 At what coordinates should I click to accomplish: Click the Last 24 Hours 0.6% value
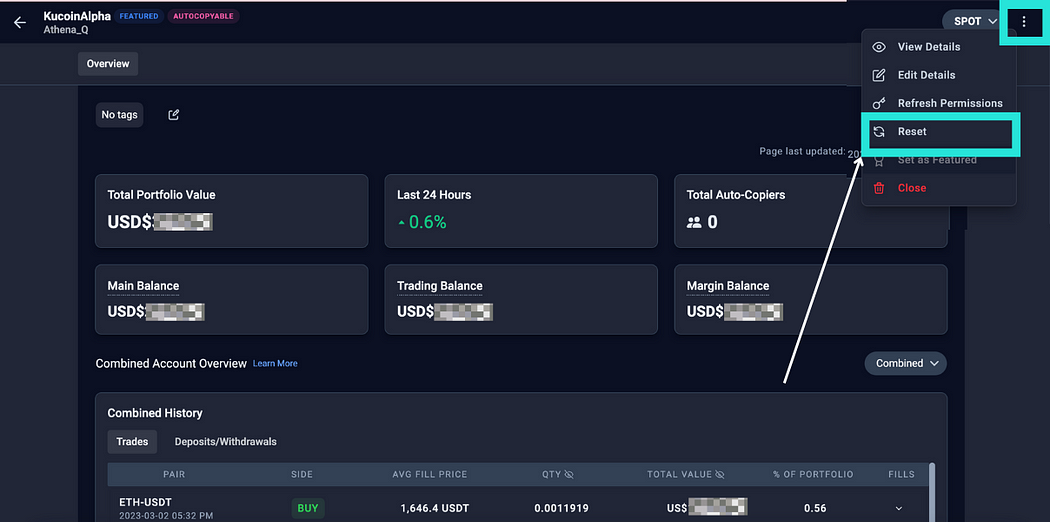click(422, 222)
